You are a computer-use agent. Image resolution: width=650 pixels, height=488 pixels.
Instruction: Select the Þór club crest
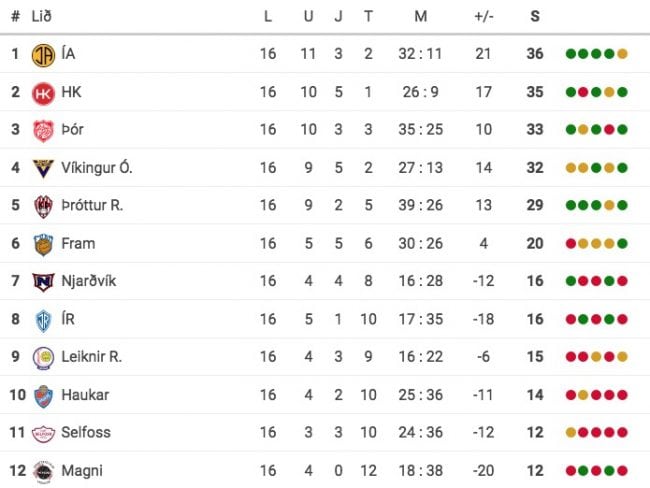43,130
